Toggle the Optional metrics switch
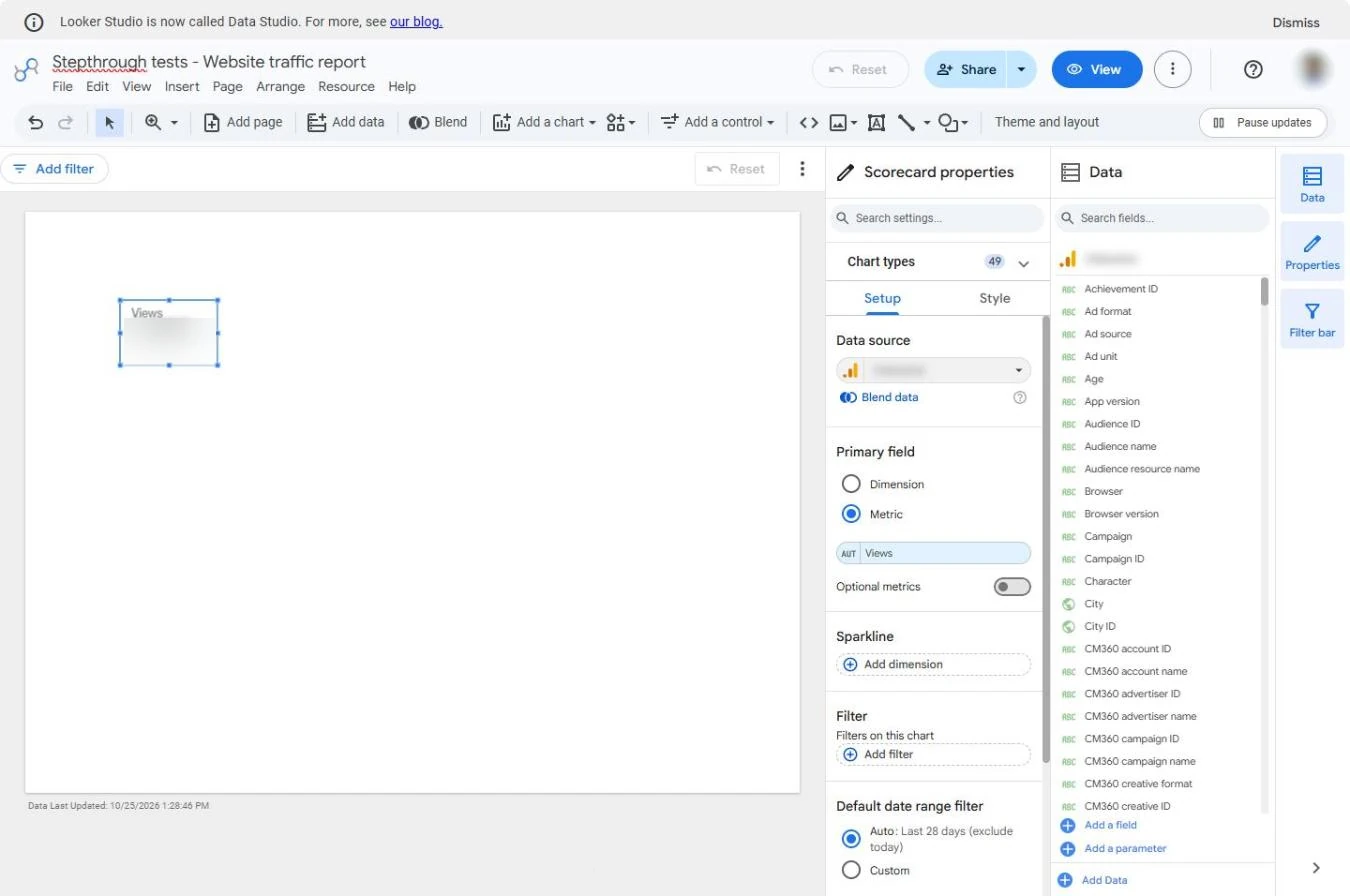Screen dimensions: 1350x896 1012,587
